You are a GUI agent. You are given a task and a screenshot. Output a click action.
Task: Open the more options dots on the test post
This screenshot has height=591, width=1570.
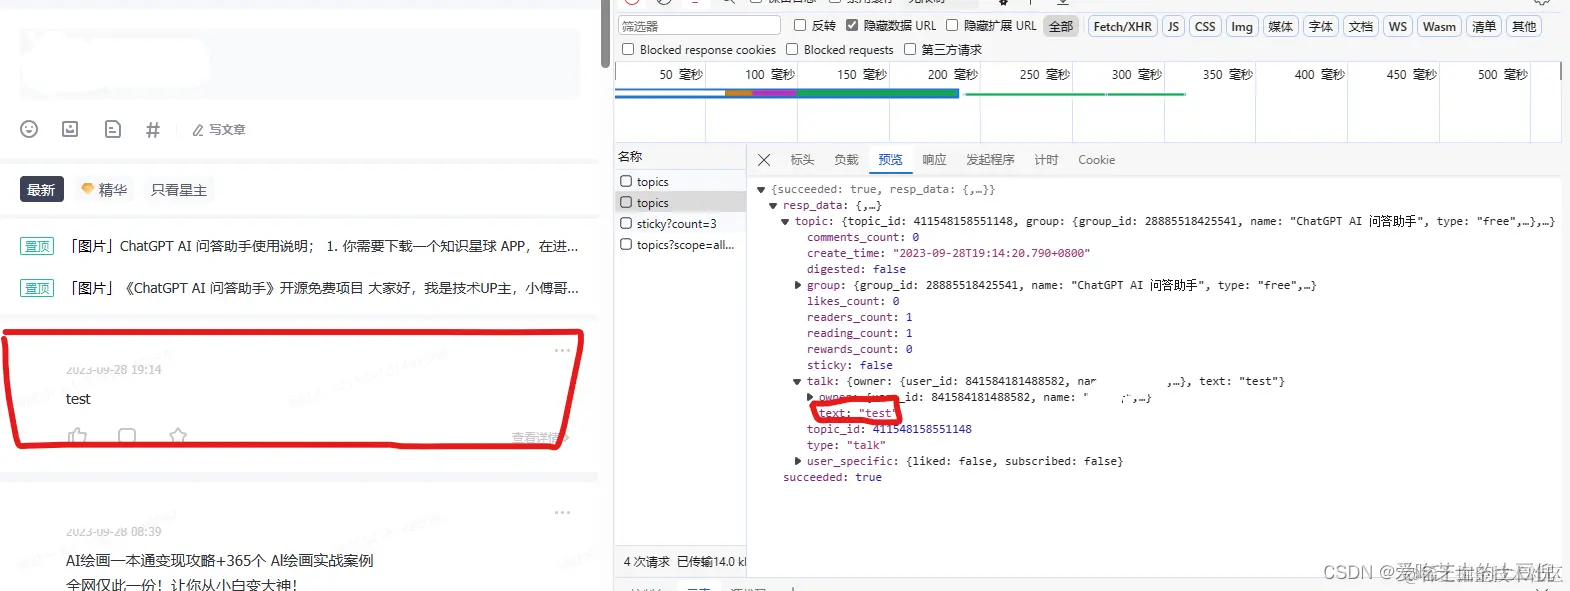coord(562,350)
